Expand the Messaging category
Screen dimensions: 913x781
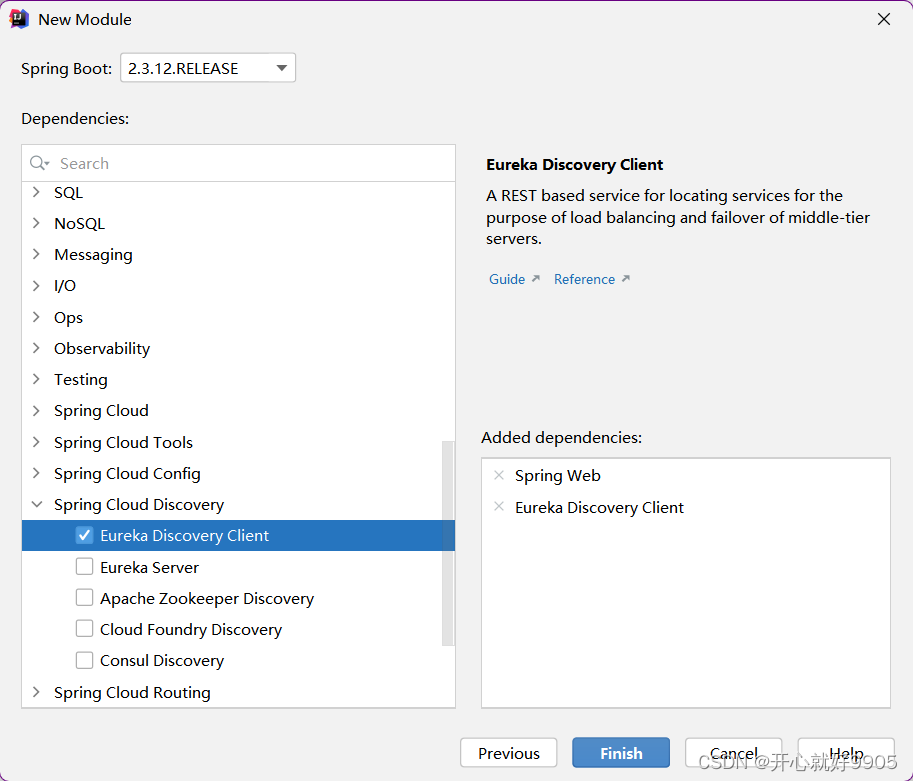tap(35, 254)
